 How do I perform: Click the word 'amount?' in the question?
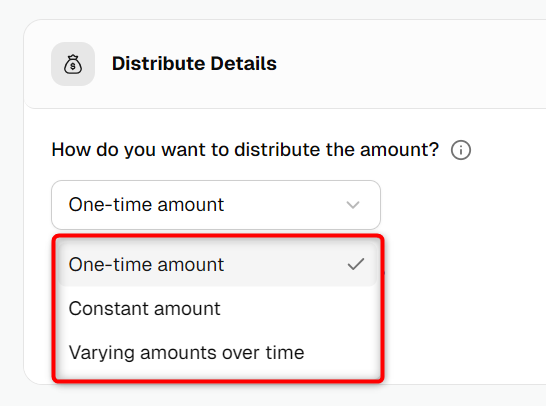coord(399,150)
